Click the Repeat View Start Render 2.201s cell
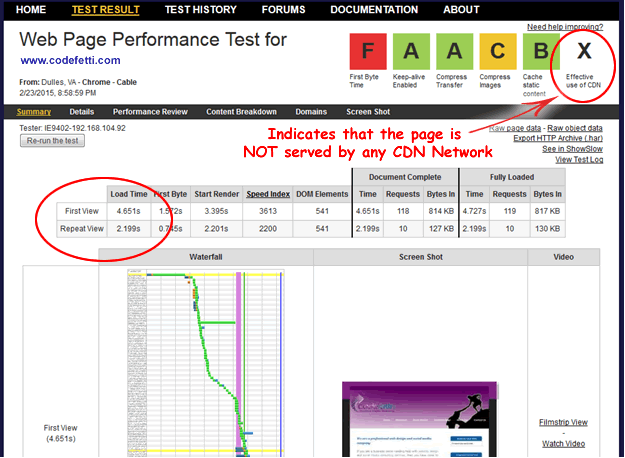The image size is (625, 458). click(216, 229)
